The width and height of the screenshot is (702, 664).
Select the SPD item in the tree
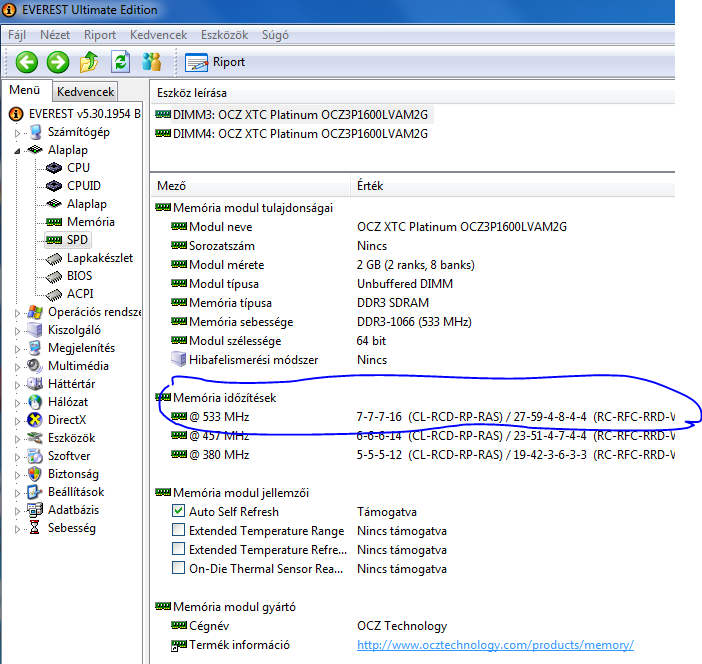click(x=67, y=240)
